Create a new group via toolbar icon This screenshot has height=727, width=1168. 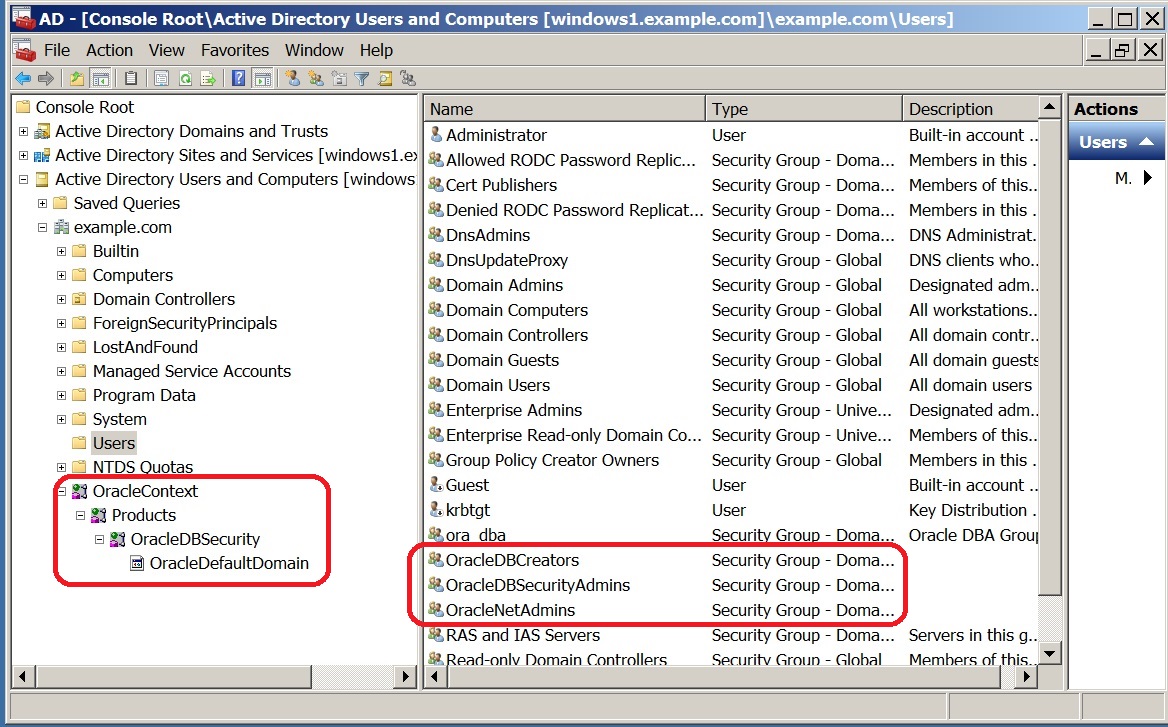pyautogui.click(x=316, y=79)
